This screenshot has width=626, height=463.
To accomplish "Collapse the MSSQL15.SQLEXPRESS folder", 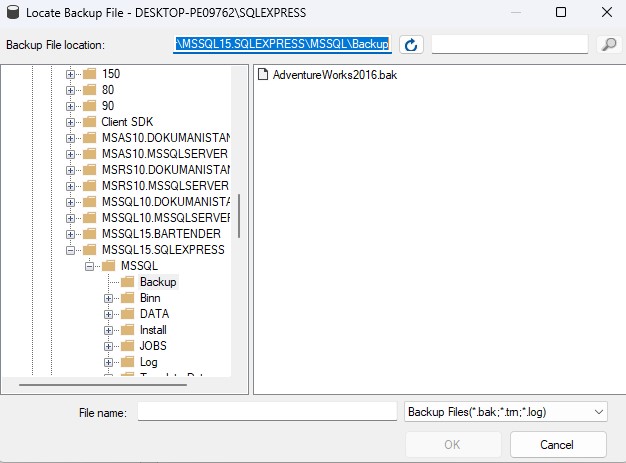I will click(x=70, y=250).
